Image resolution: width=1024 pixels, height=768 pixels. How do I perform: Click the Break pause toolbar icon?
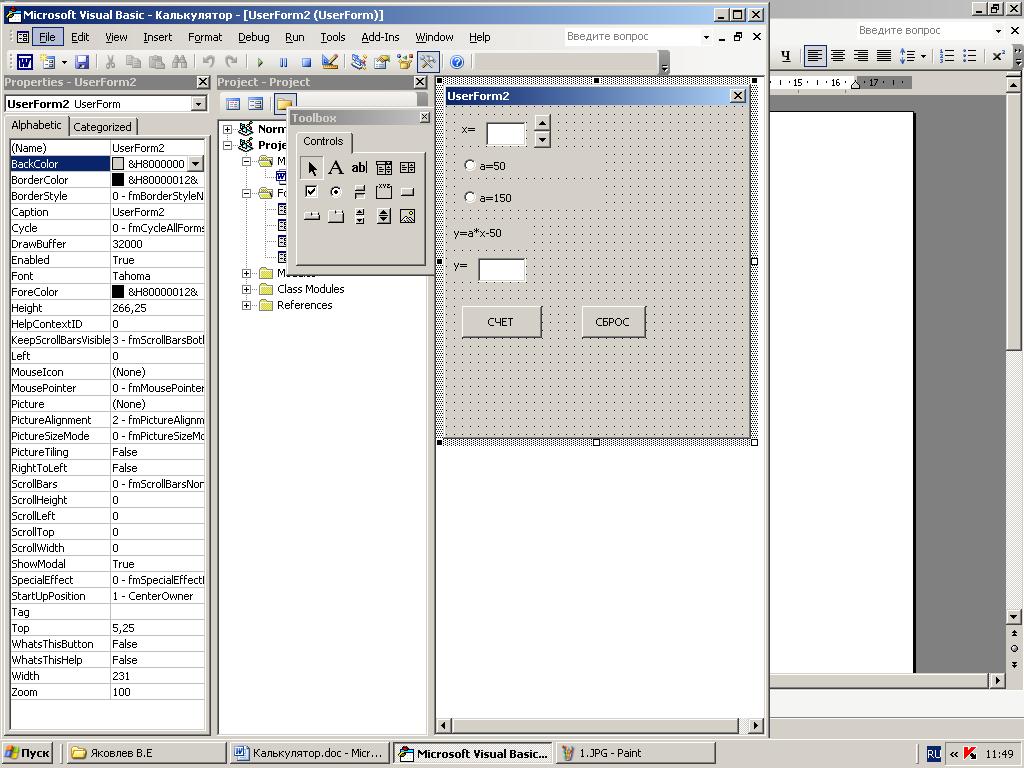(x=283, y=63)
